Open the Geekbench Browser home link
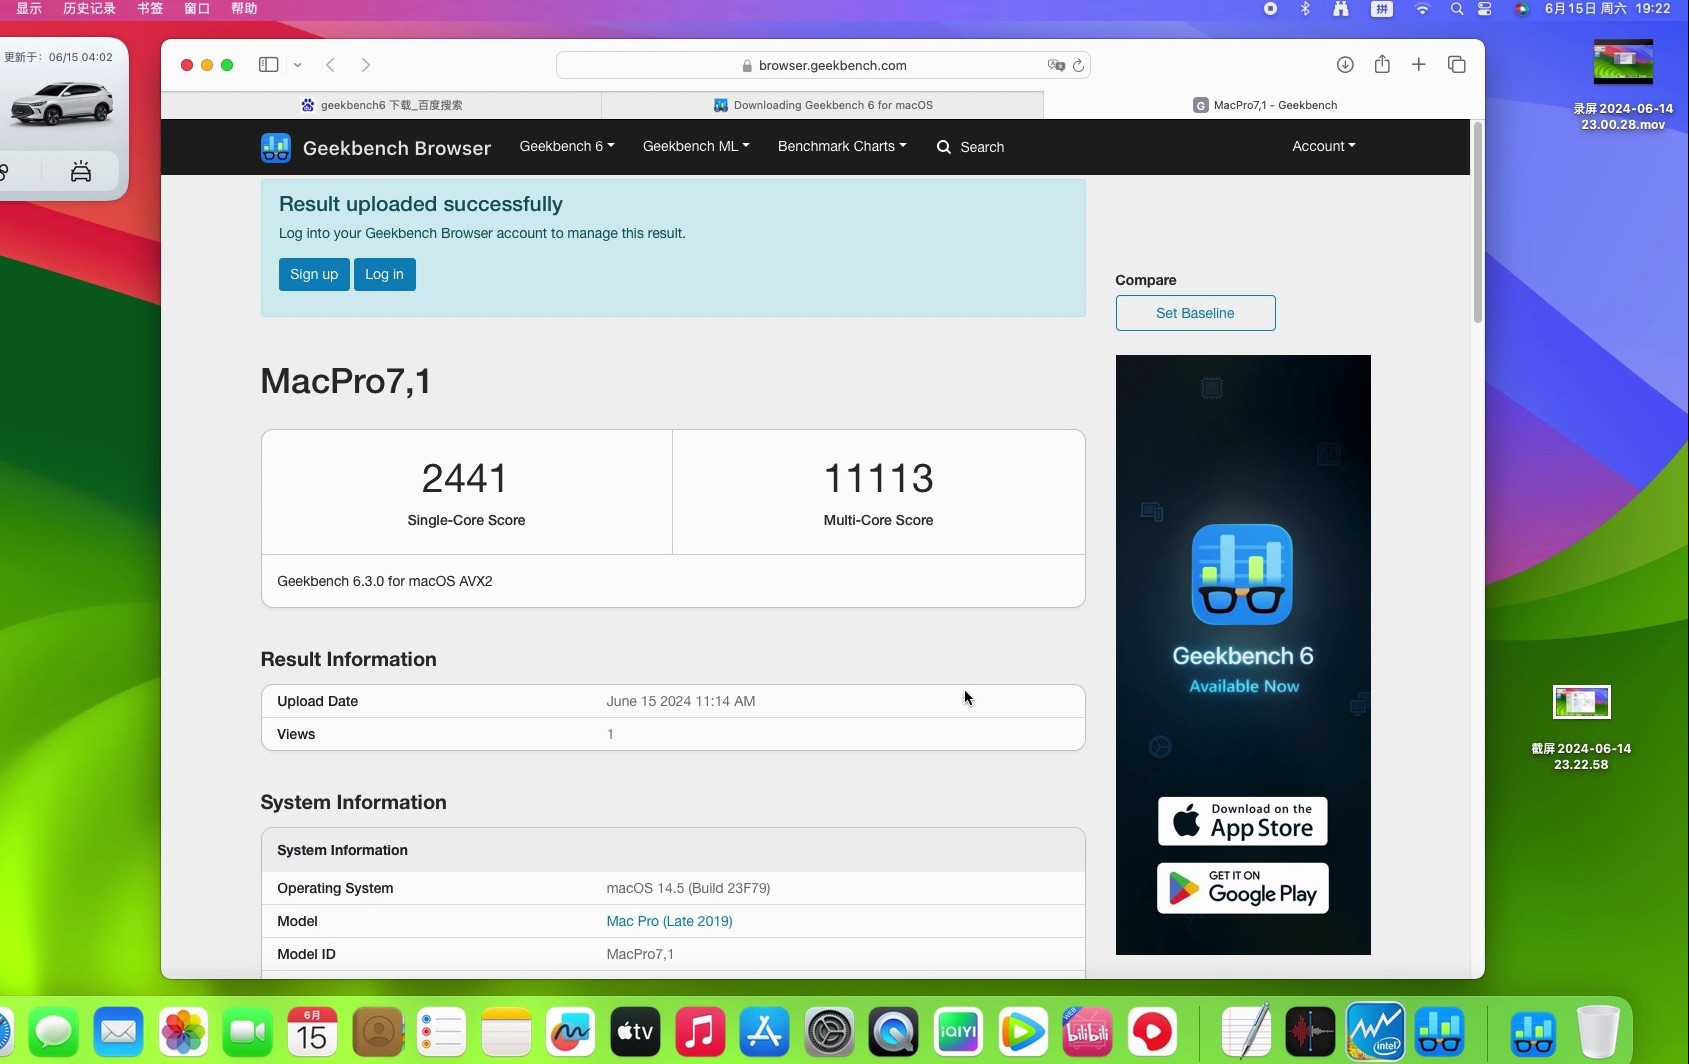 [397, 148]
